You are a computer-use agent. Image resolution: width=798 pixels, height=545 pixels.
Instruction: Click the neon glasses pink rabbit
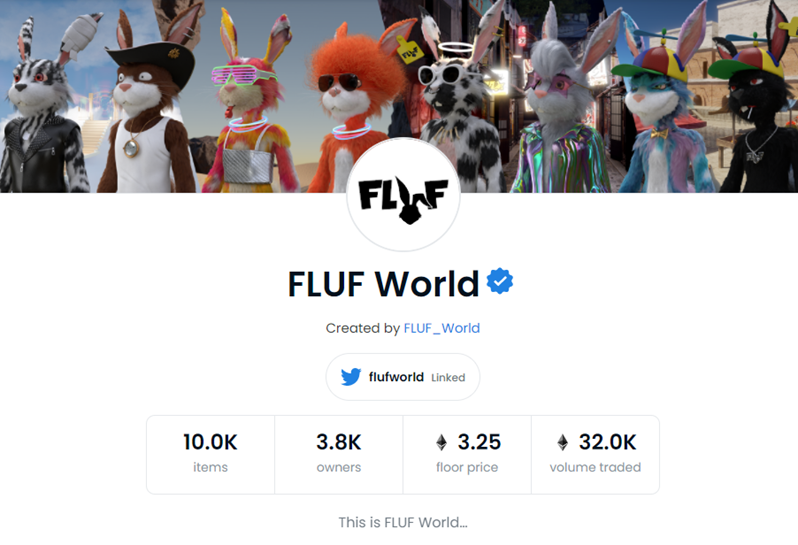[x=249, y=109]
